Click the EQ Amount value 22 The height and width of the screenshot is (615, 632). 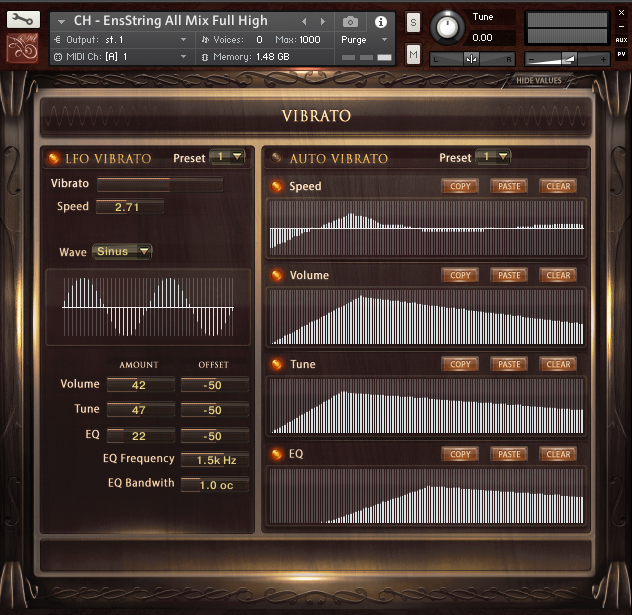tap(141, 436)
